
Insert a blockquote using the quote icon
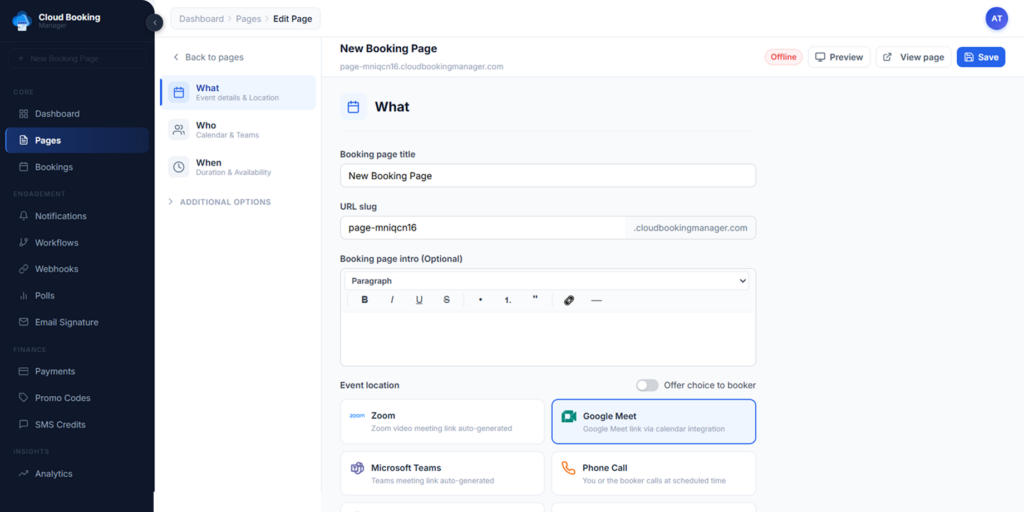(535, 299)
